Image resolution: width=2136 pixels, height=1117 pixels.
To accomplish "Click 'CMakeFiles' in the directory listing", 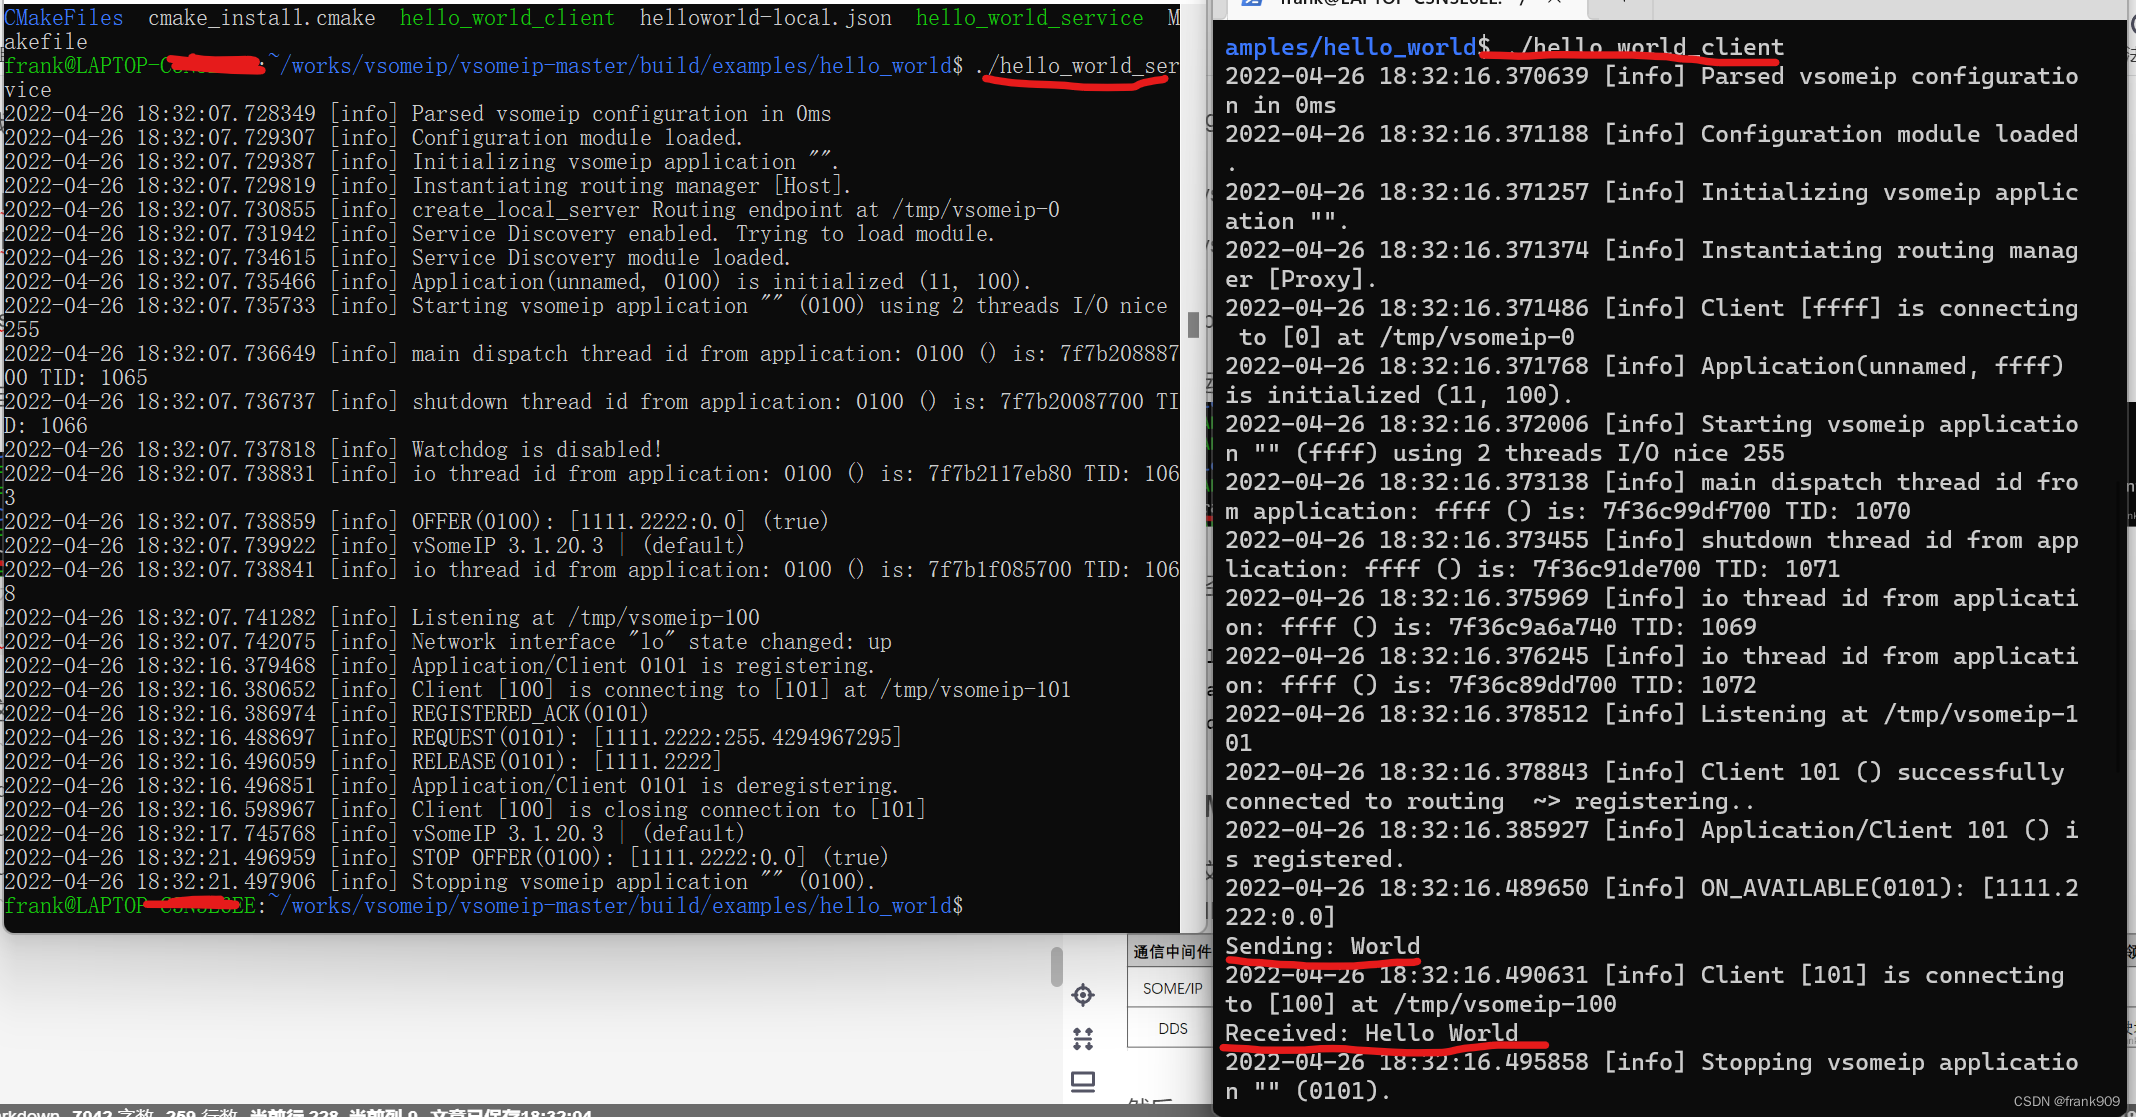I will click(x=64, y=18).
